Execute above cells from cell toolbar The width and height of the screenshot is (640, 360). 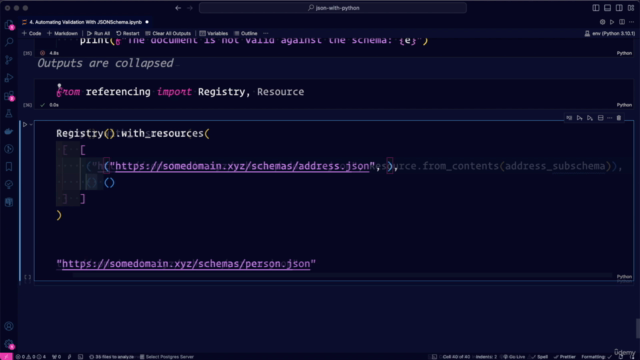click(580, 118)
